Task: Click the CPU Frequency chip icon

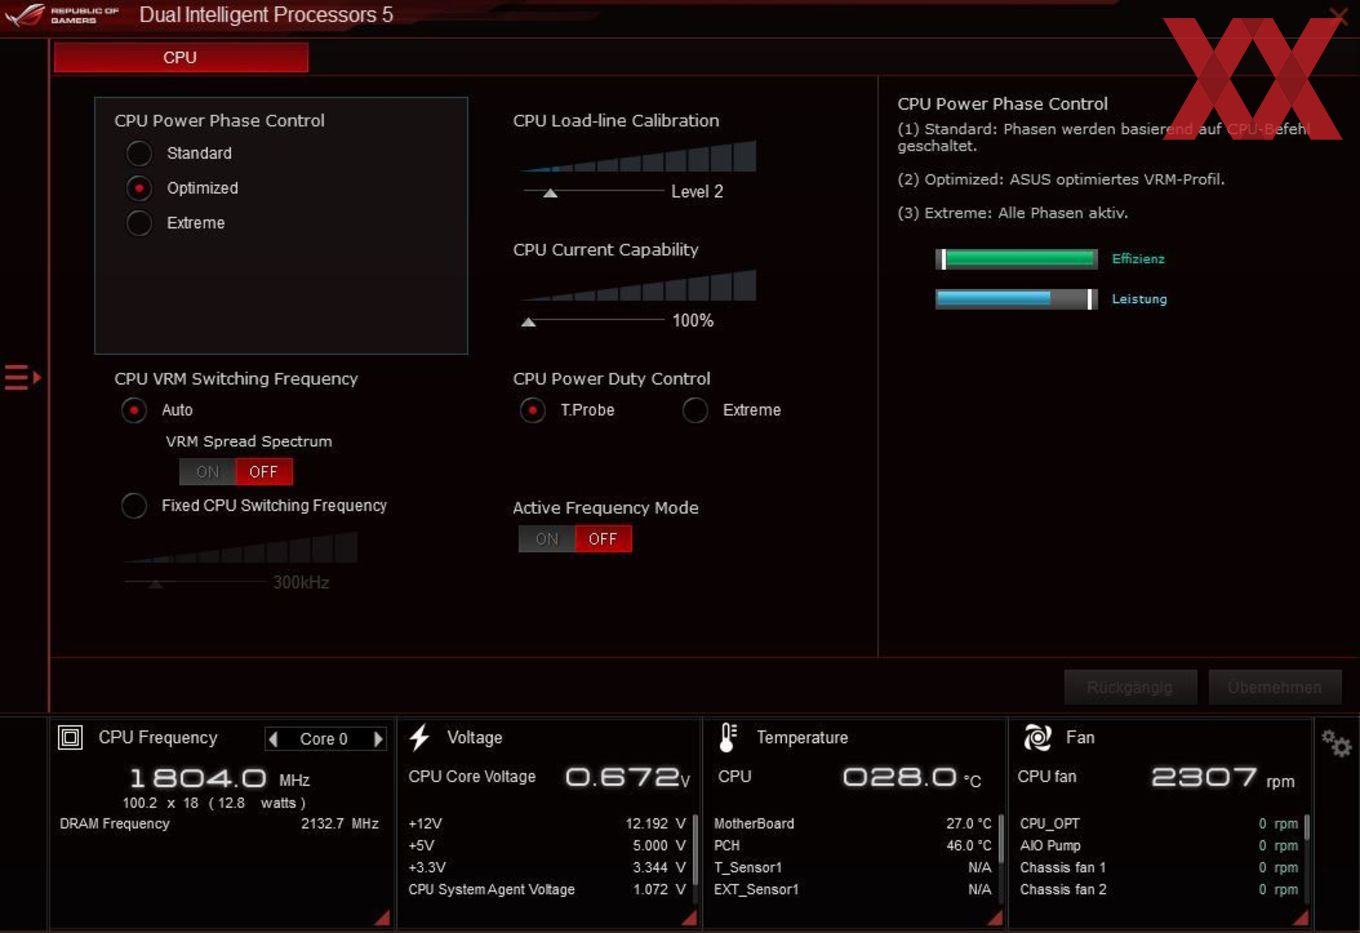Action: 70,738
